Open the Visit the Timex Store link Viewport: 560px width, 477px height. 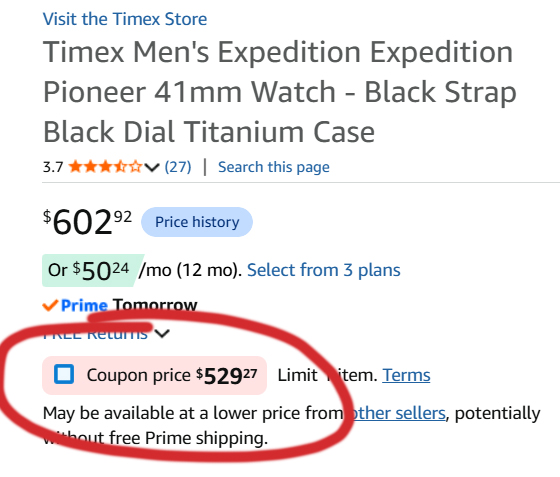pos(125,19)
